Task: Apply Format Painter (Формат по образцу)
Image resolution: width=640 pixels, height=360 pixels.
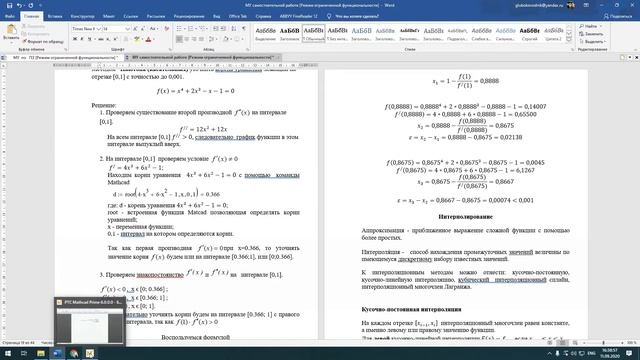Action: coord(43,42)
